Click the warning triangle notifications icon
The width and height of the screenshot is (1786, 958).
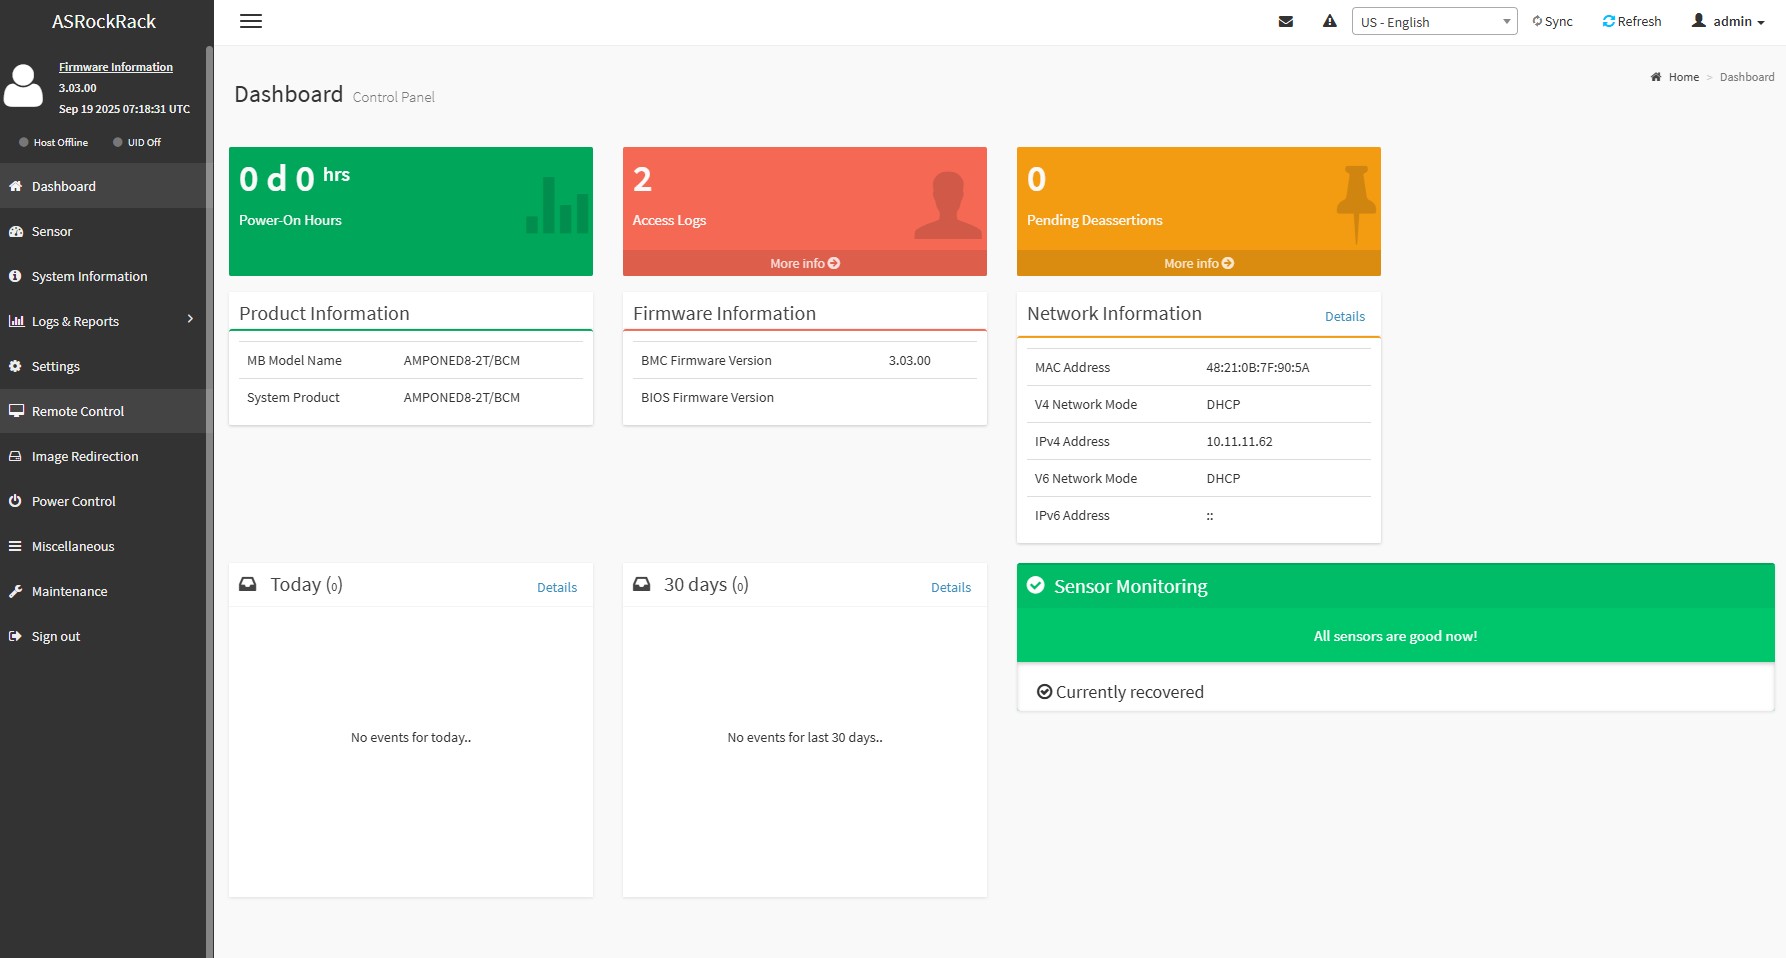click(x=1329, y=21)
